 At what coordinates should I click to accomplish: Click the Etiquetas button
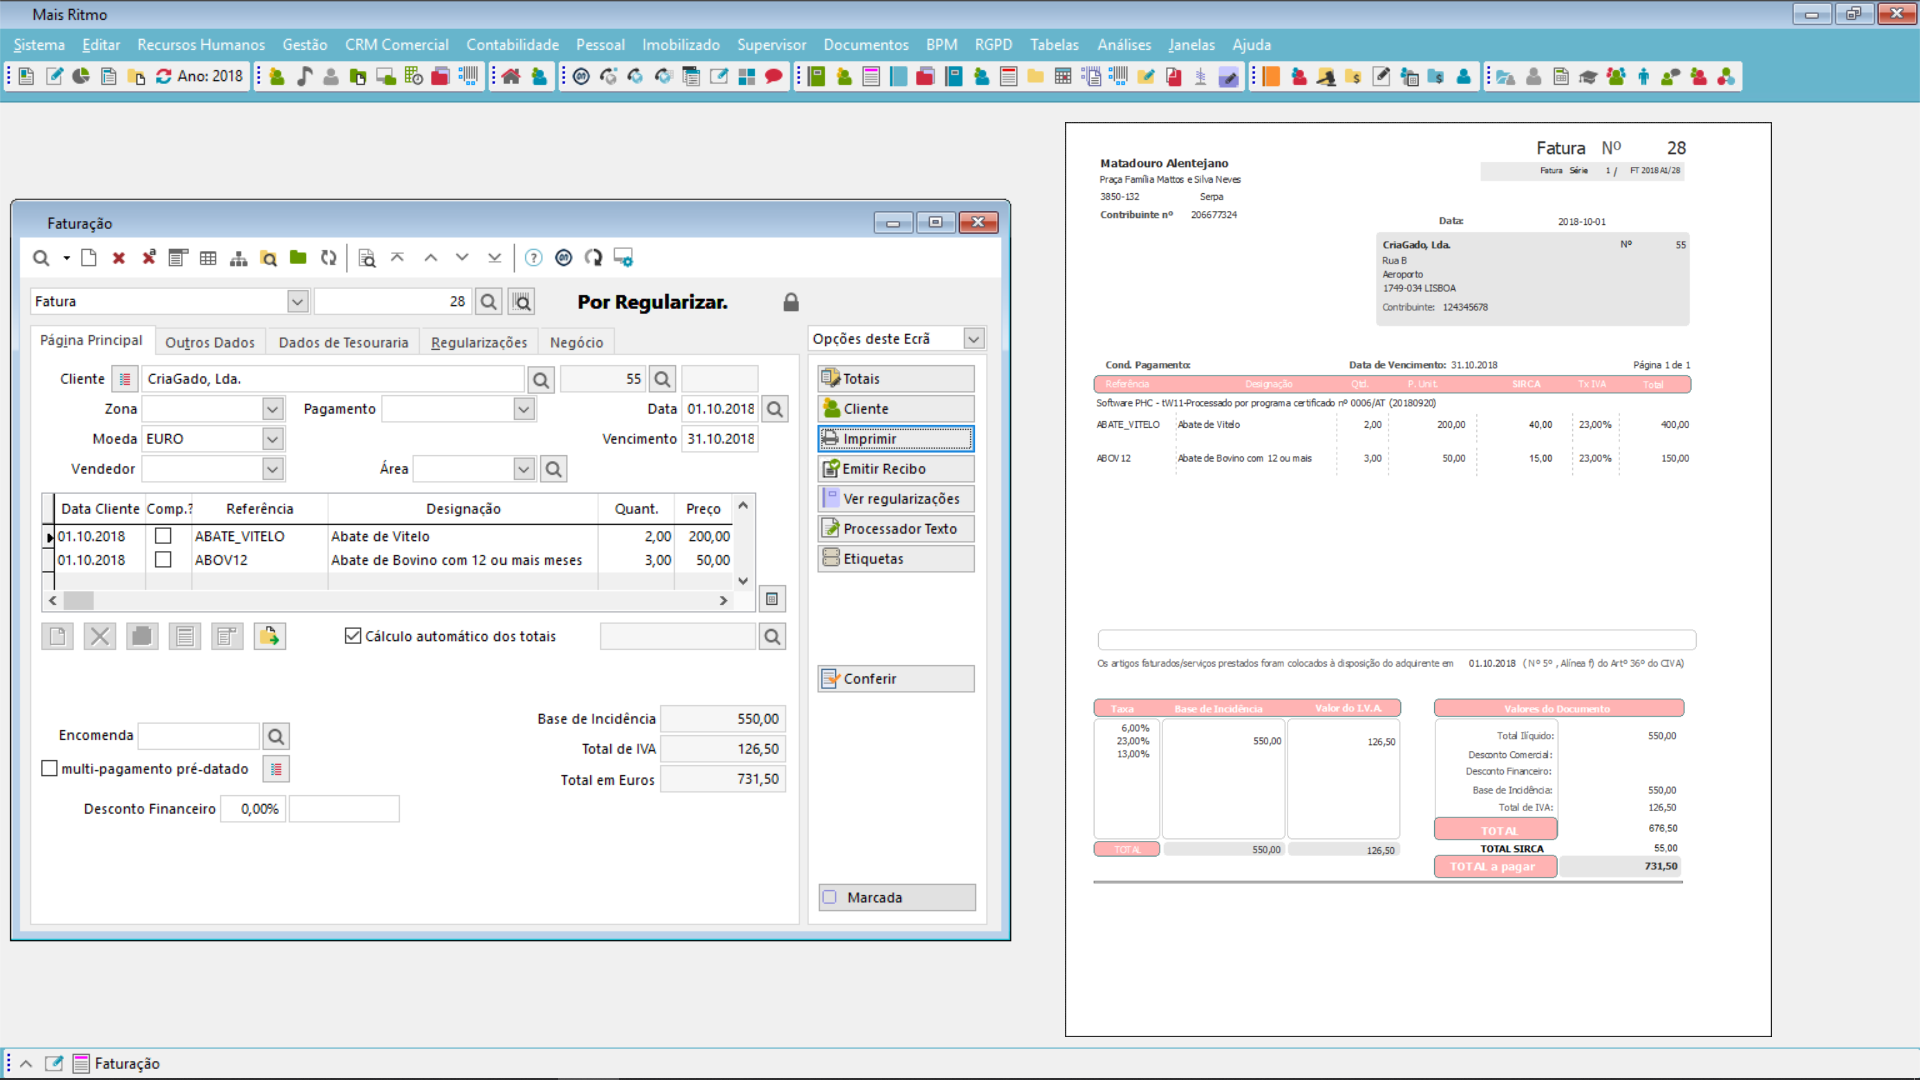coord(896,559)
